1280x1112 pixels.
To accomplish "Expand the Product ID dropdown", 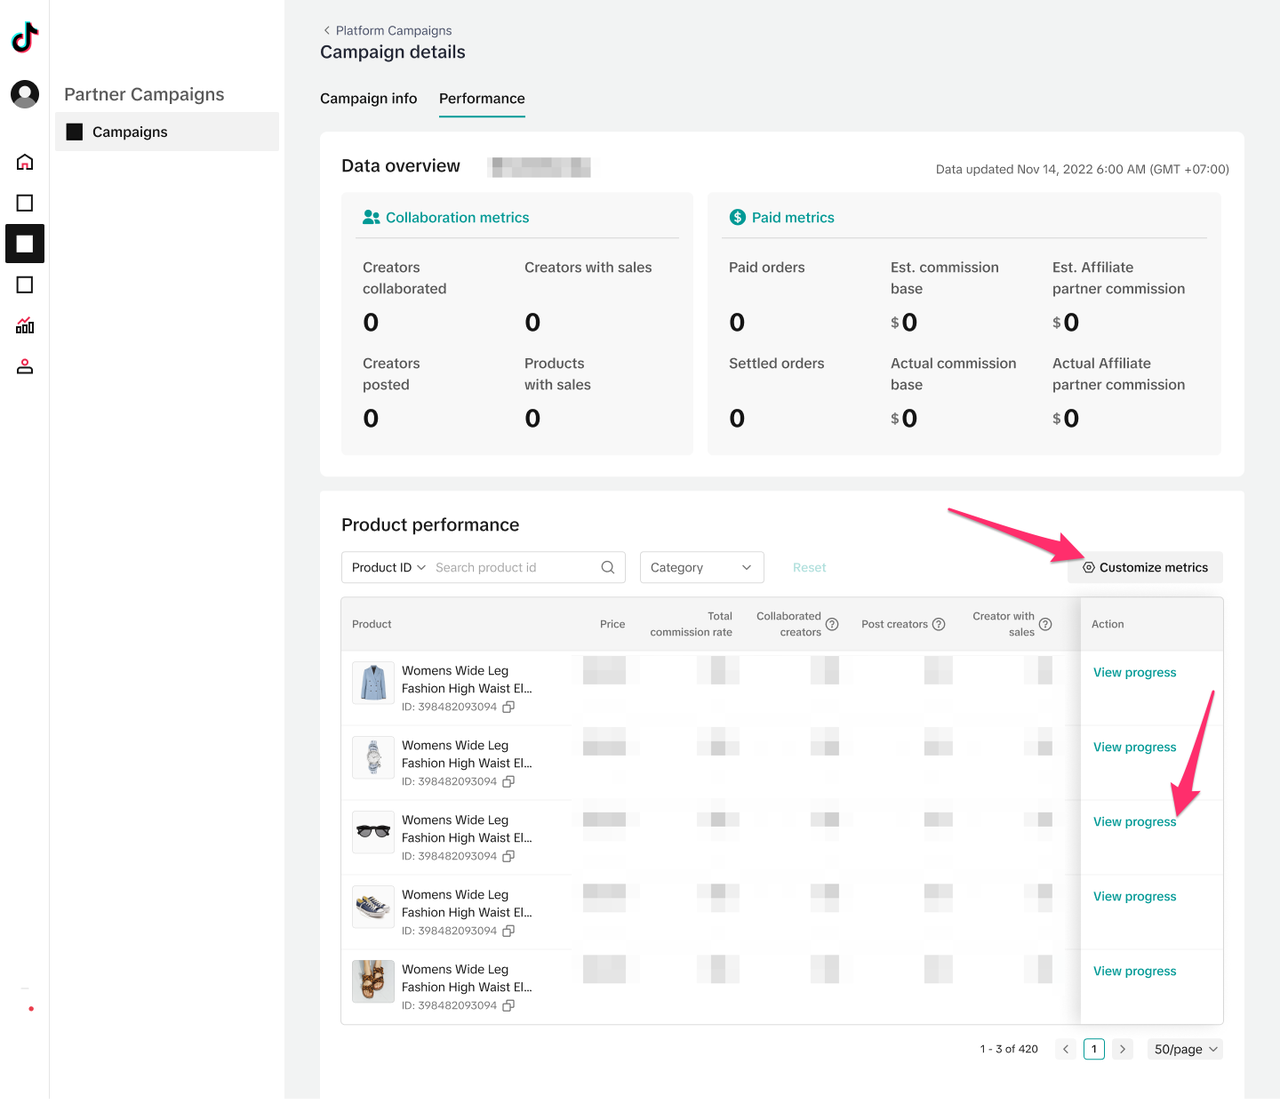I will [x=388, y=567].
